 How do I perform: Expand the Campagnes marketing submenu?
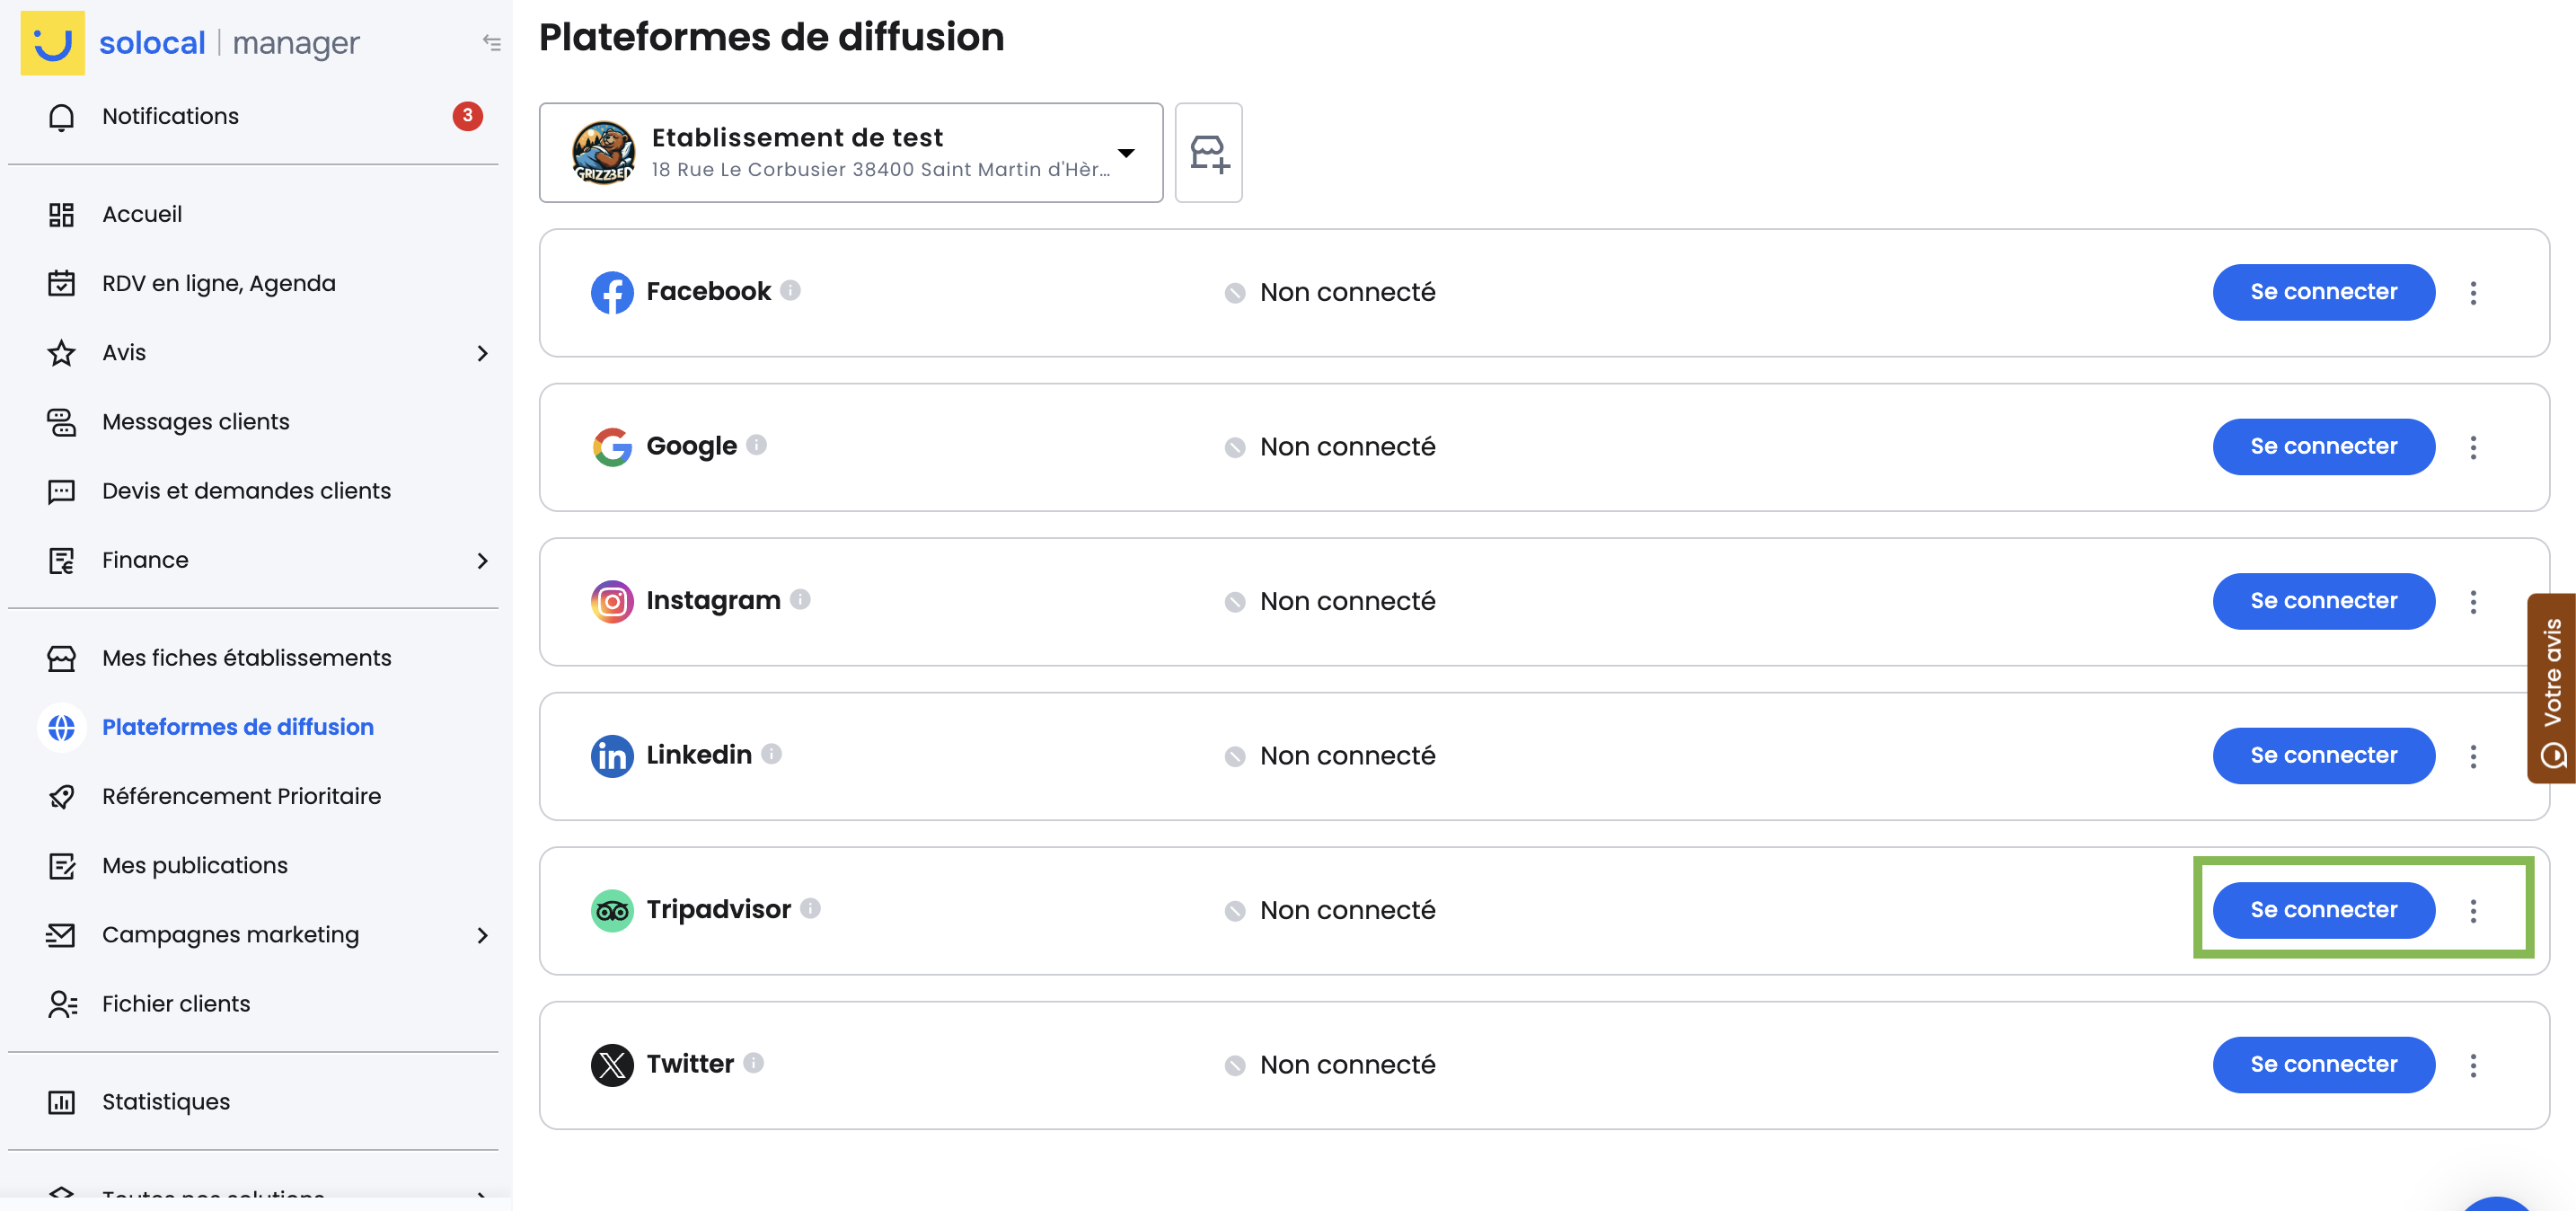coord(482,935)
